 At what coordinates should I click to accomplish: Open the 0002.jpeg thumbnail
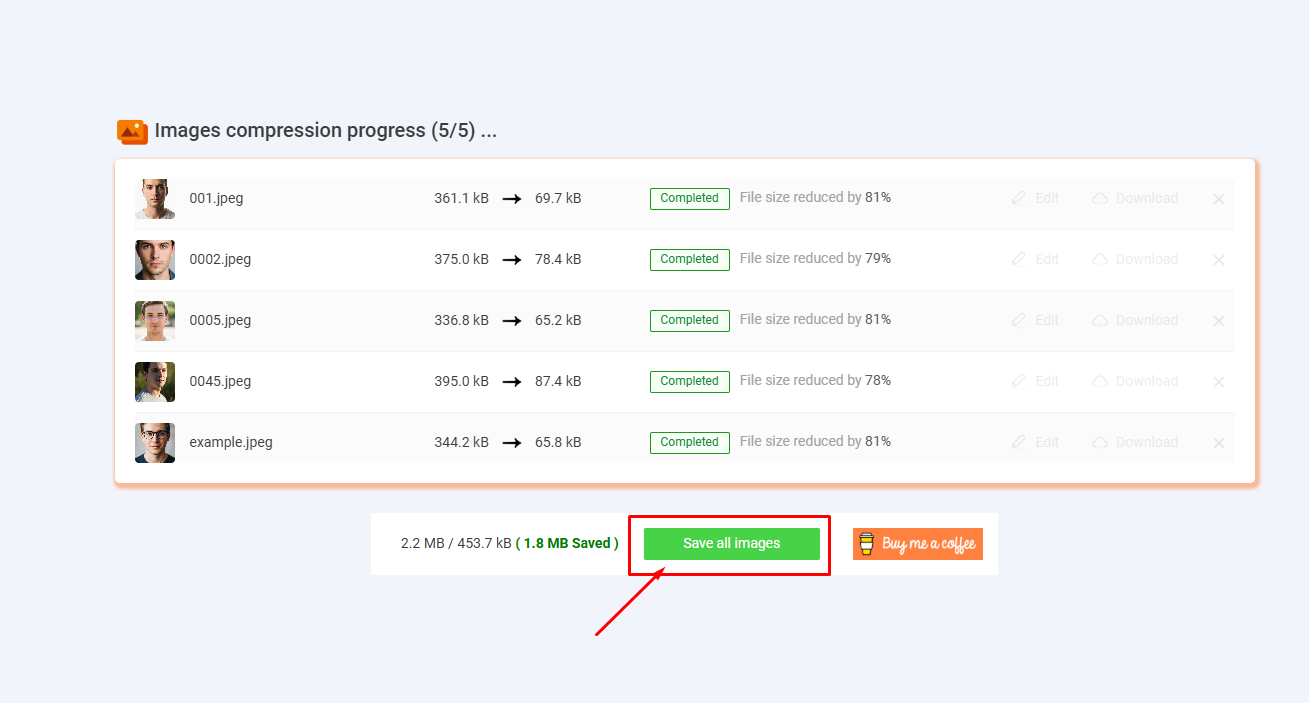[x=155, y=260]
